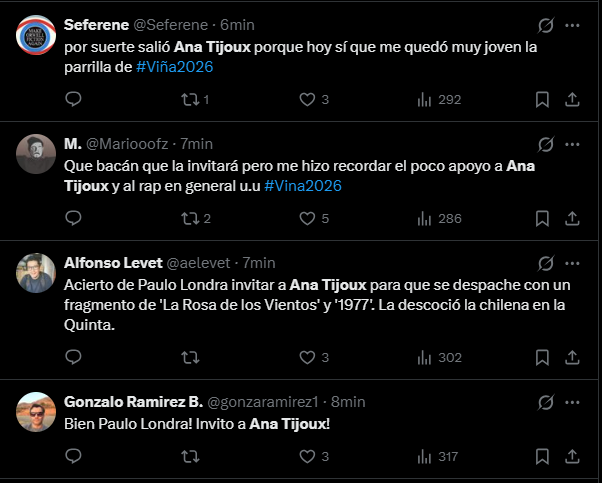Open more options on M.'s tweet
602x483 pixels.
coord(573,144)
